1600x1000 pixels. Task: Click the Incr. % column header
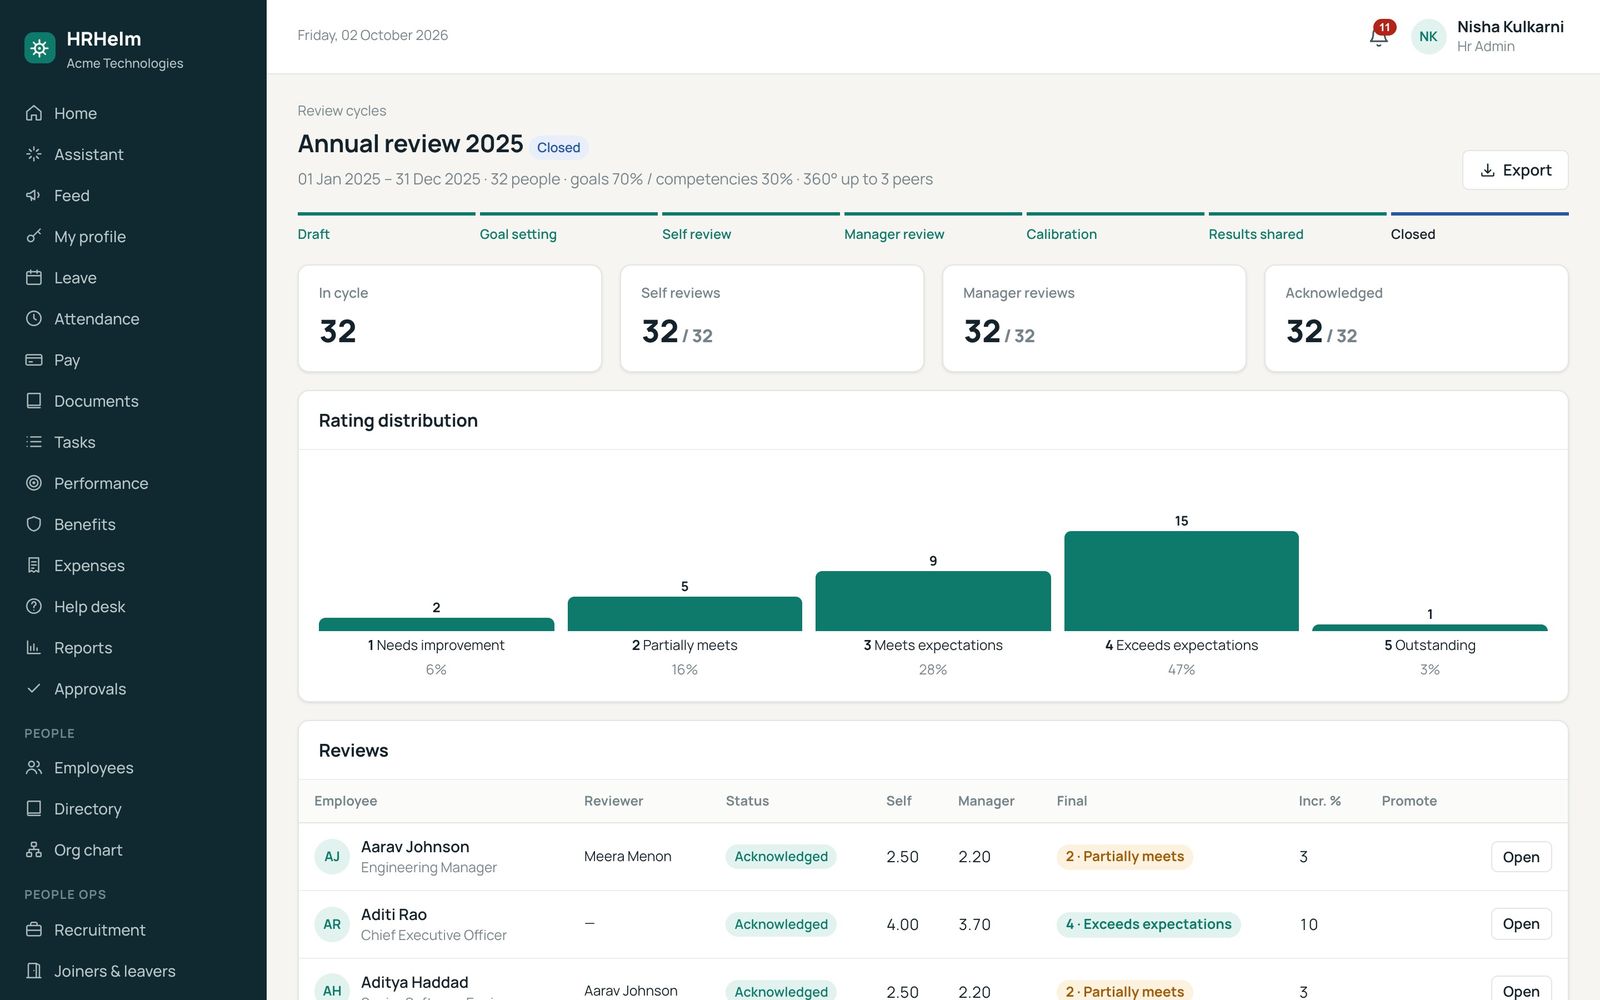(x=1319, y=801)
